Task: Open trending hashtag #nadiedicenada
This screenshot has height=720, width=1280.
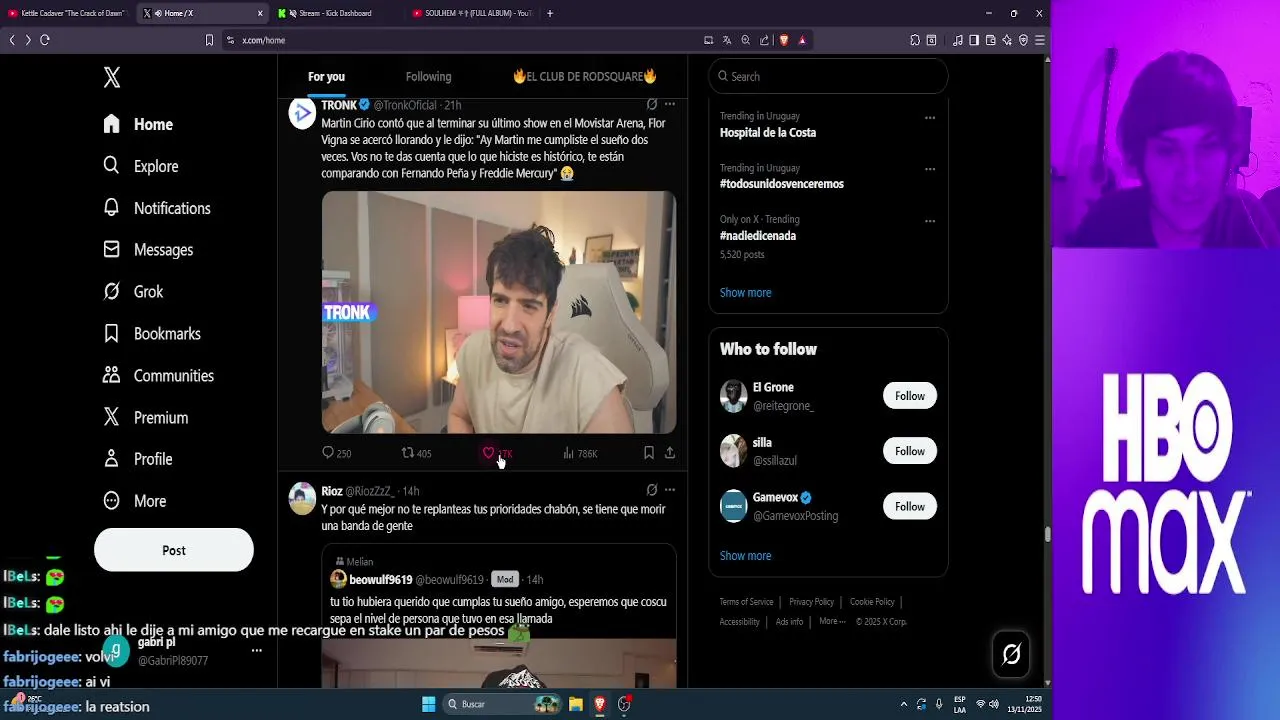Action: coord(758,236)
